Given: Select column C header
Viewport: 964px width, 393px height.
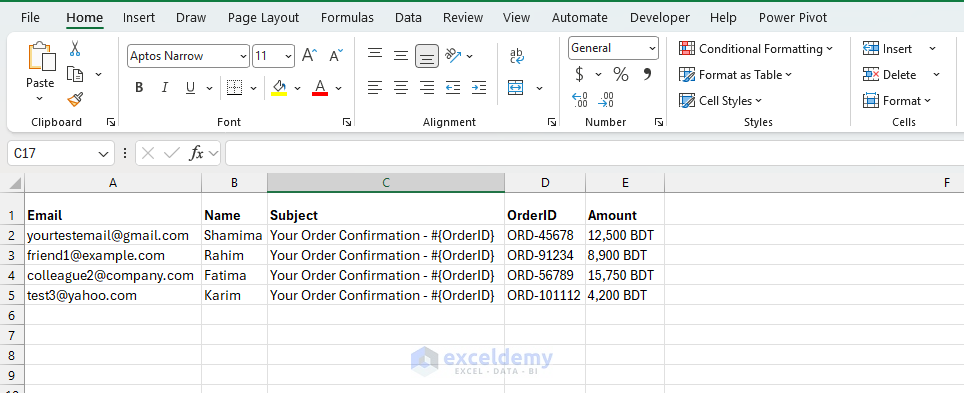Looking at the screenshot, I should click(x=386, y=183).
